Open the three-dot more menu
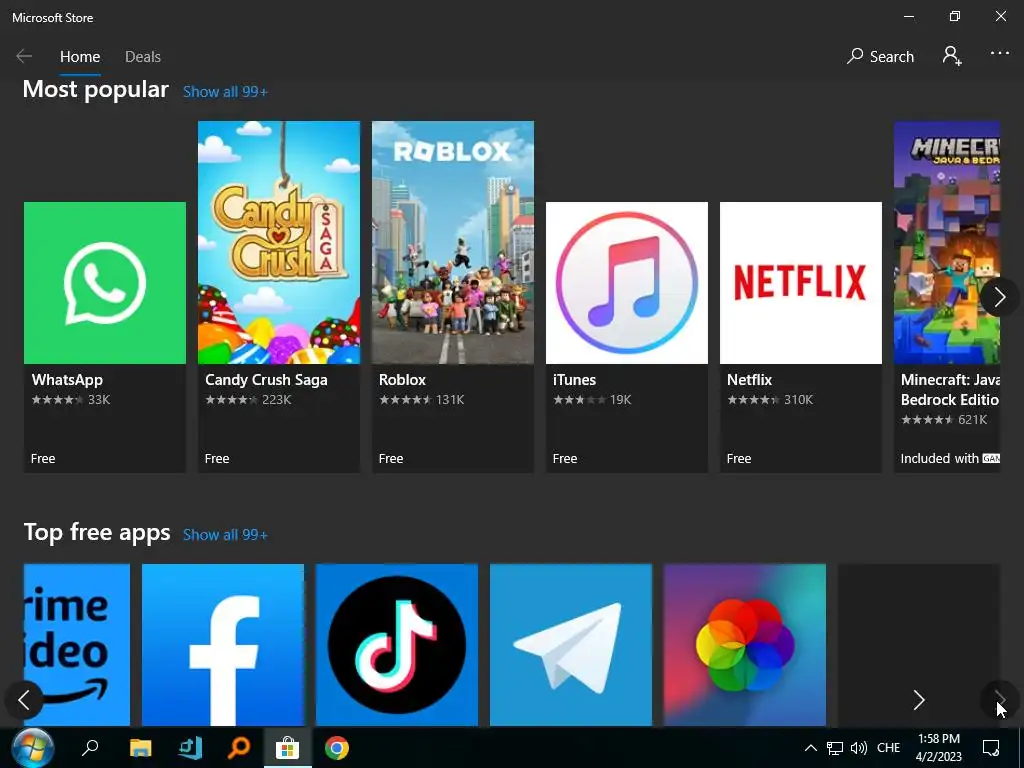This screenshot has height=768, width=1024. pos(999,54)
